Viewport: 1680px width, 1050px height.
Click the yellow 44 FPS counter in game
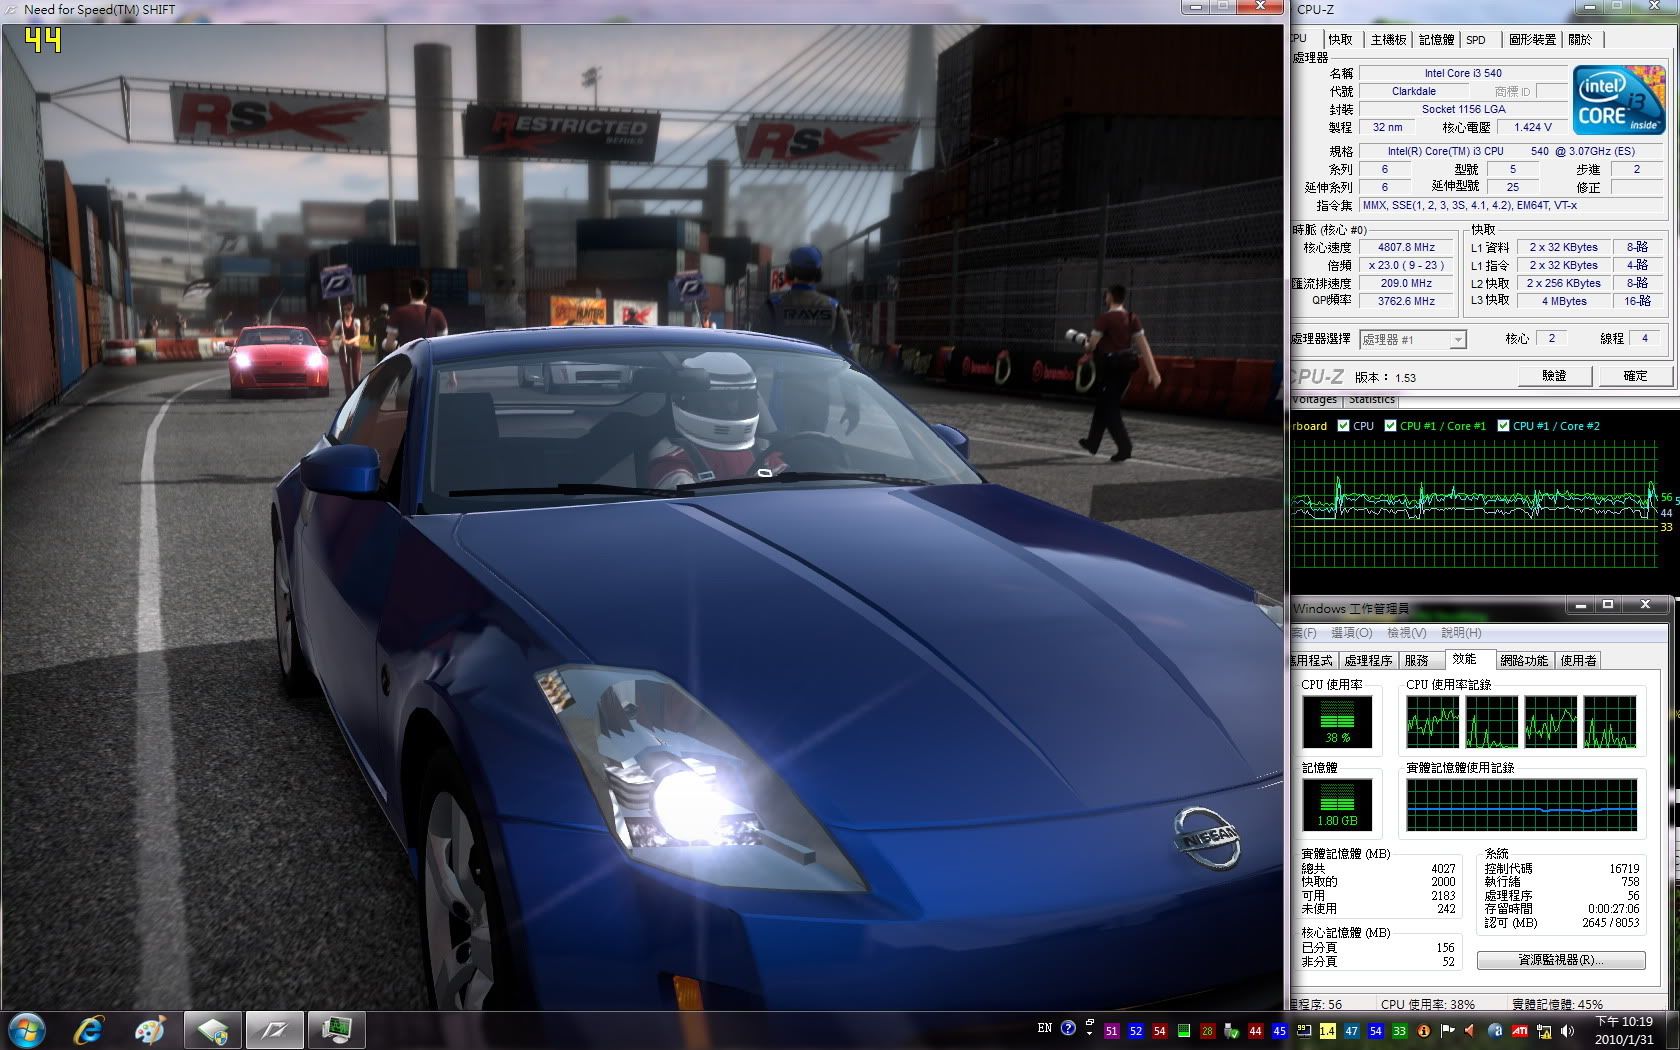43,40
